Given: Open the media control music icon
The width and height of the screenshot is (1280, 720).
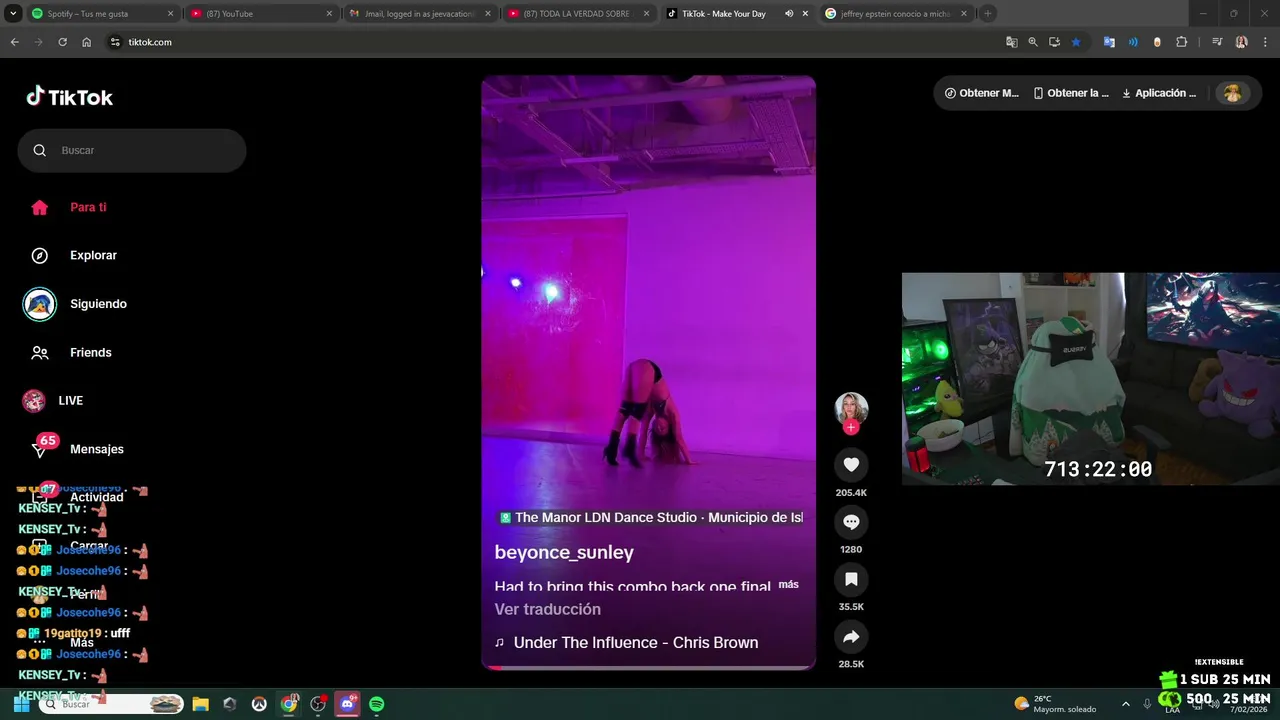Looking at the screenshot, I should pos(1217,42).
